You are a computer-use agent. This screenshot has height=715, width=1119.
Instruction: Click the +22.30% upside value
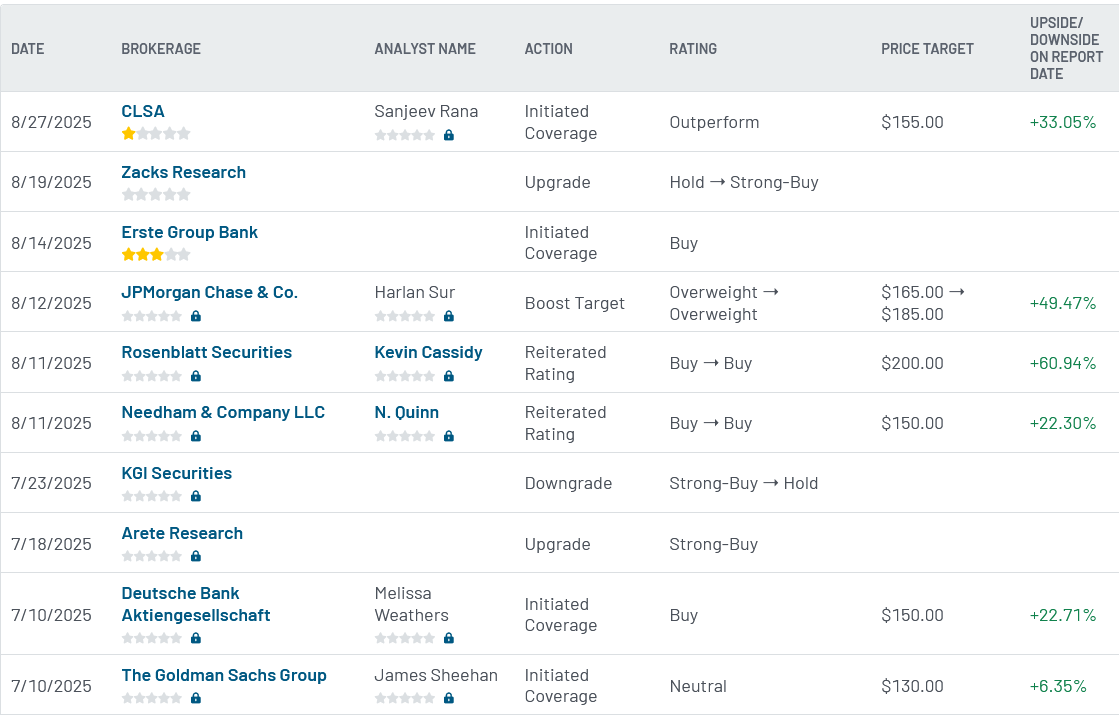point(1063,423)
